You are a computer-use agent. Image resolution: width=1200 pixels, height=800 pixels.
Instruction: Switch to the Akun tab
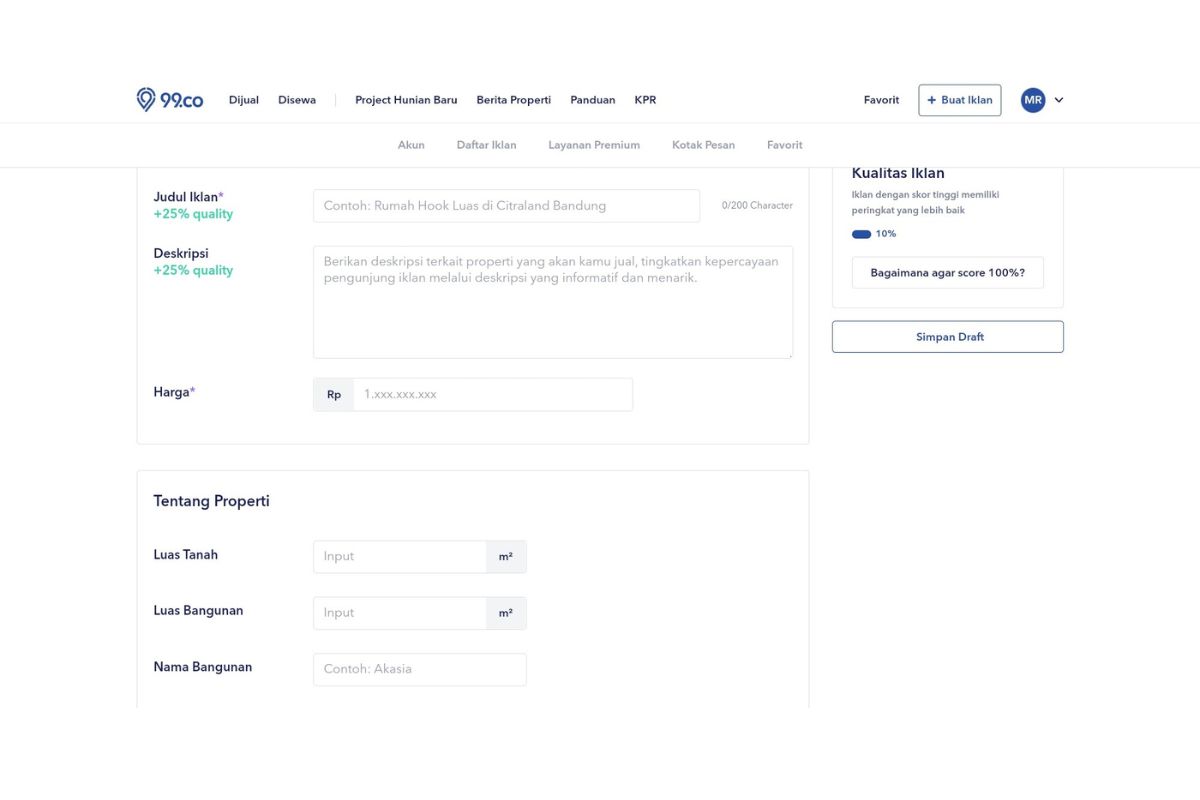coord(411,145)
